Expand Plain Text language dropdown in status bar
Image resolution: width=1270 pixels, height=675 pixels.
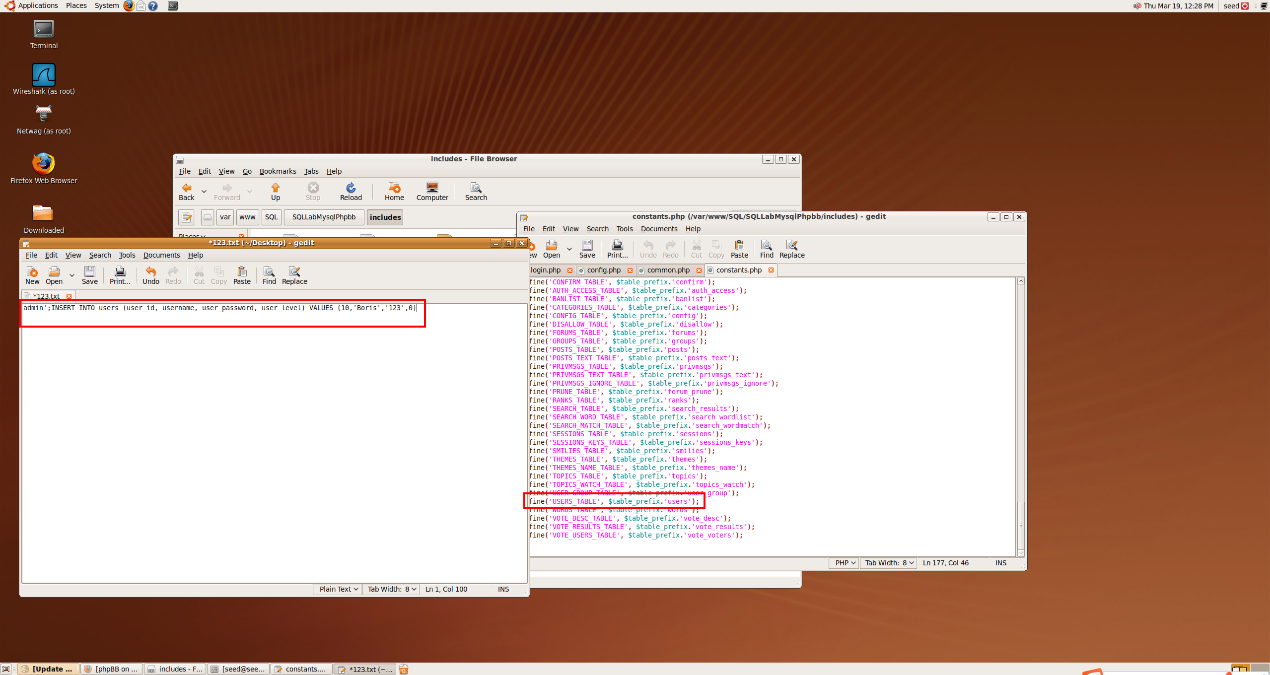click(x=335, y=589)
